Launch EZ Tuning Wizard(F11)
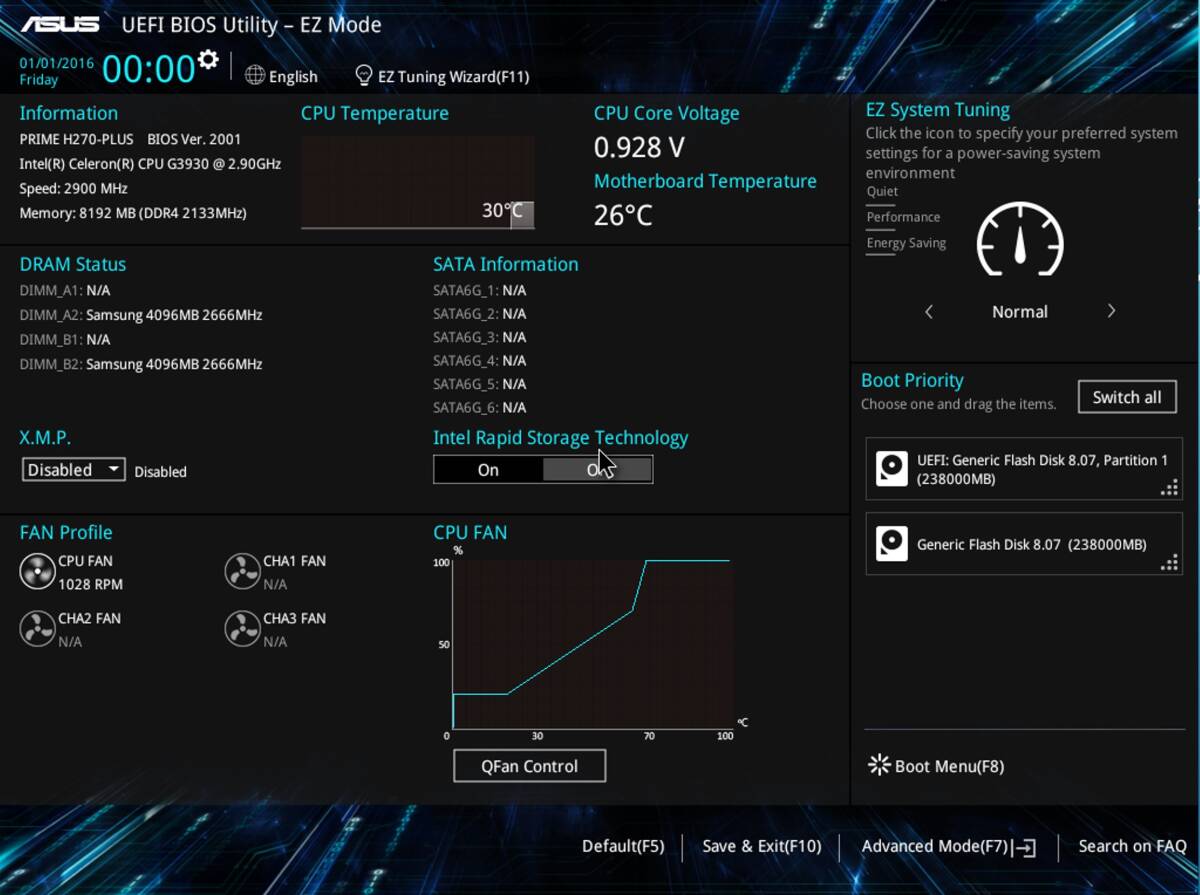This screenshot has width=1200, height=895. pos(443,76)
